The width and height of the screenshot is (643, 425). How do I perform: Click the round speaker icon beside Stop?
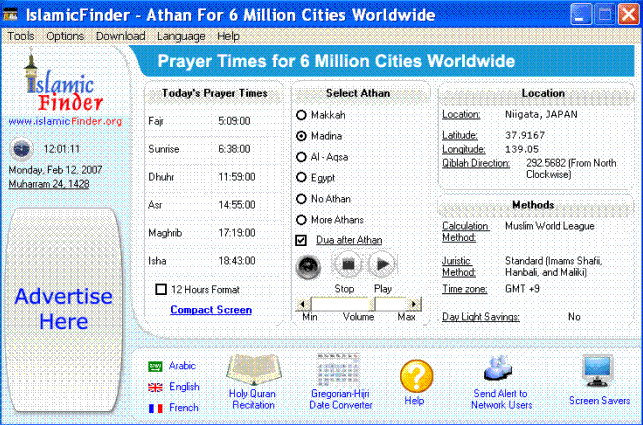(x=308, y=267)
